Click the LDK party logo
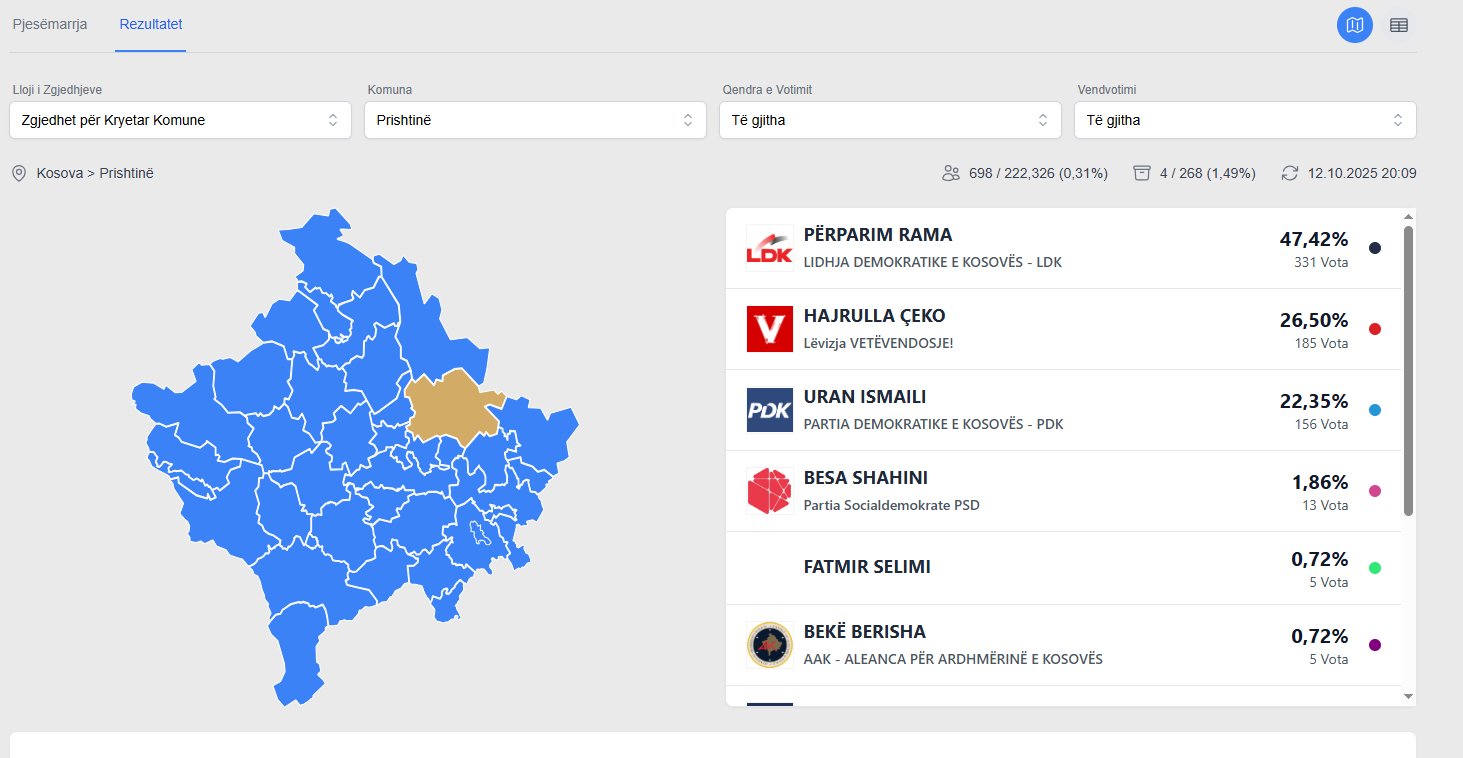This screenshot has height=758, width=1463. [769, 248]
